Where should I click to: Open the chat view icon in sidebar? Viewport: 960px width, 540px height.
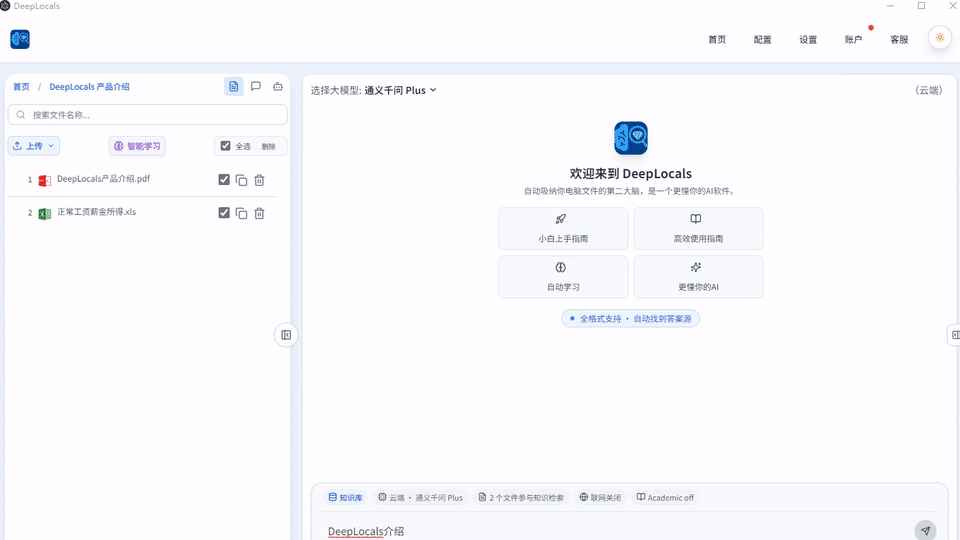click(256, 86)
